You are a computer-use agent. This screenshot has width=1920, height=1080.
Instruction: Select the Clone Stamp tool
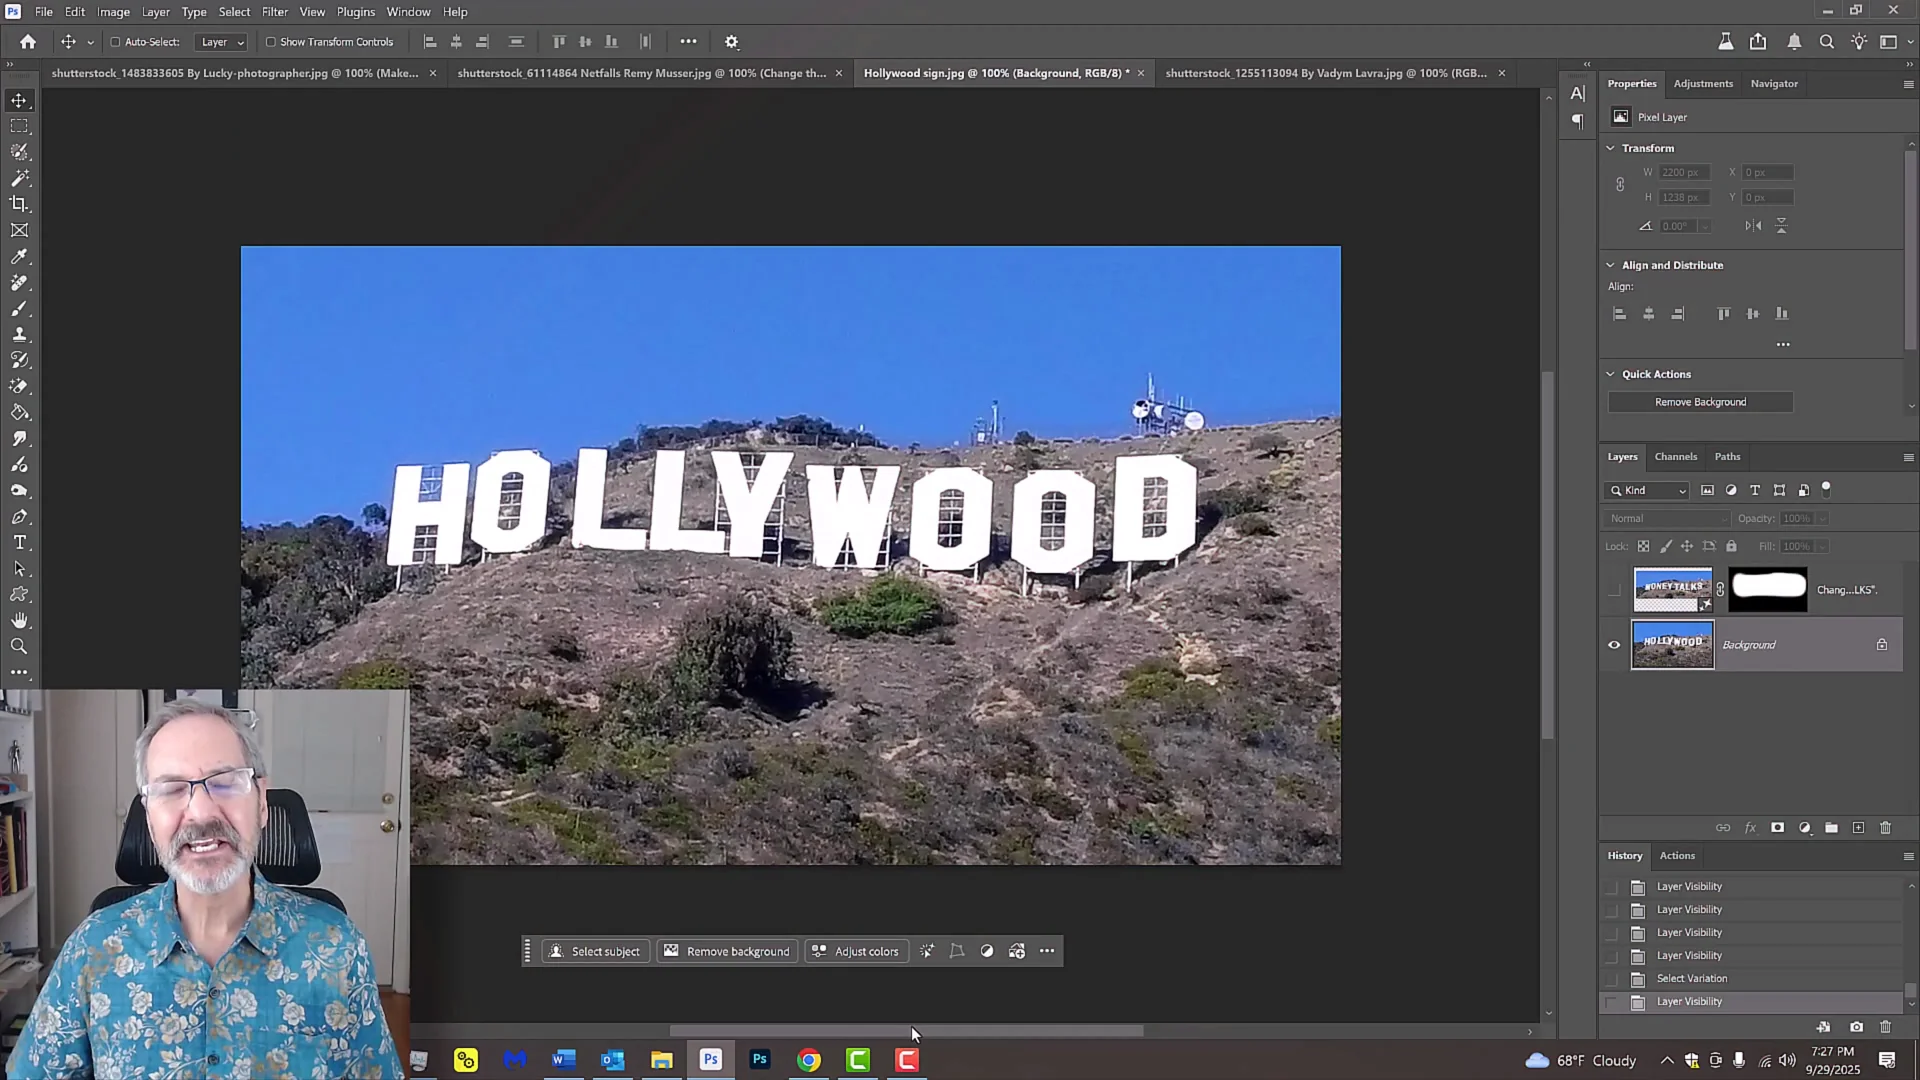click(x=20, y=334)
